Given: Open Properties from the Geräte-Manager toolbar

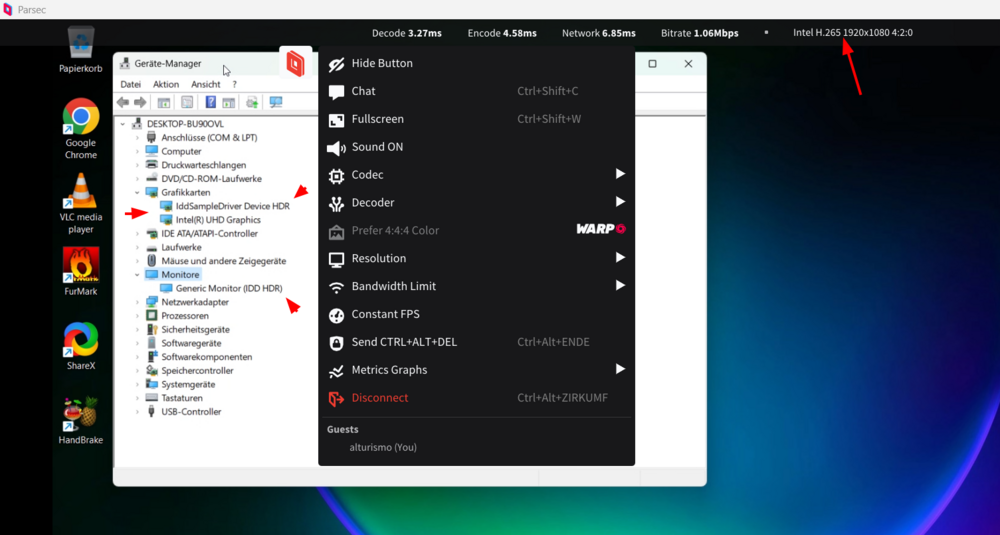Looking at the screenshot, I should [x=187, y=102].
